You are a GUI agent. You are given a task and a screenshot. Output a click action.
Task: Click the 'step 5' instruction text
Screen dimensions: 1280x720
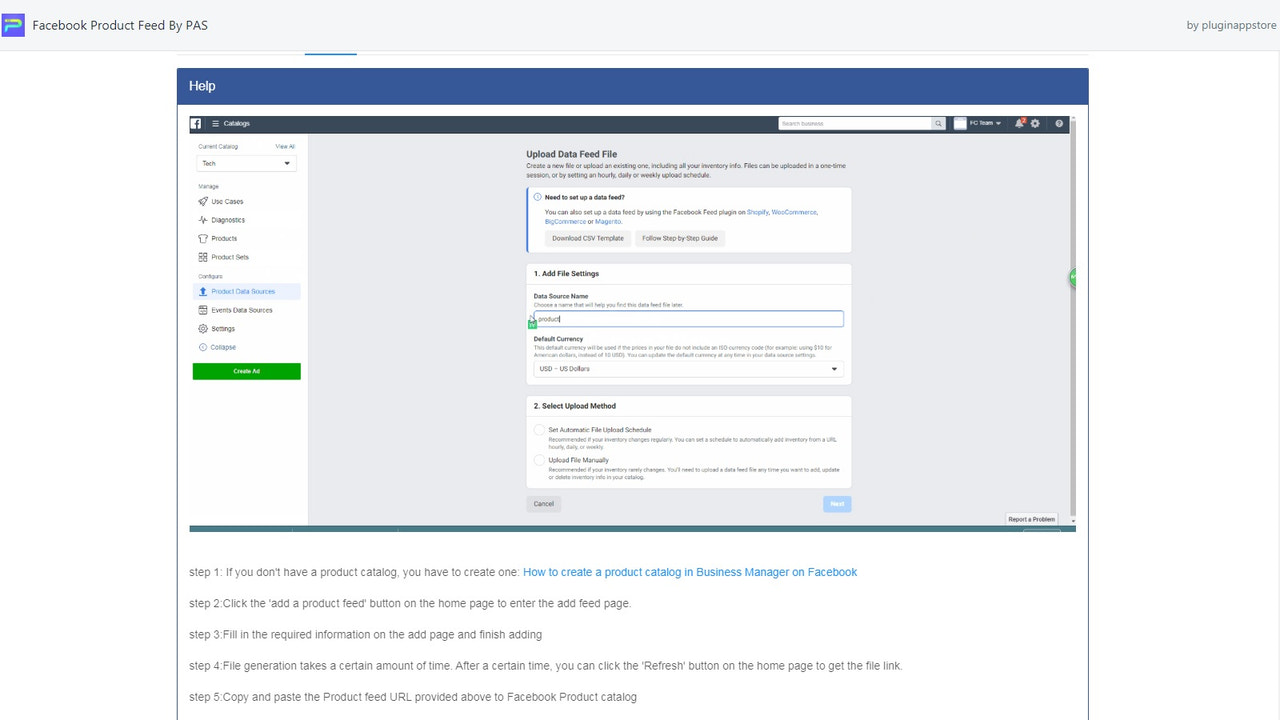click(413, 696)
